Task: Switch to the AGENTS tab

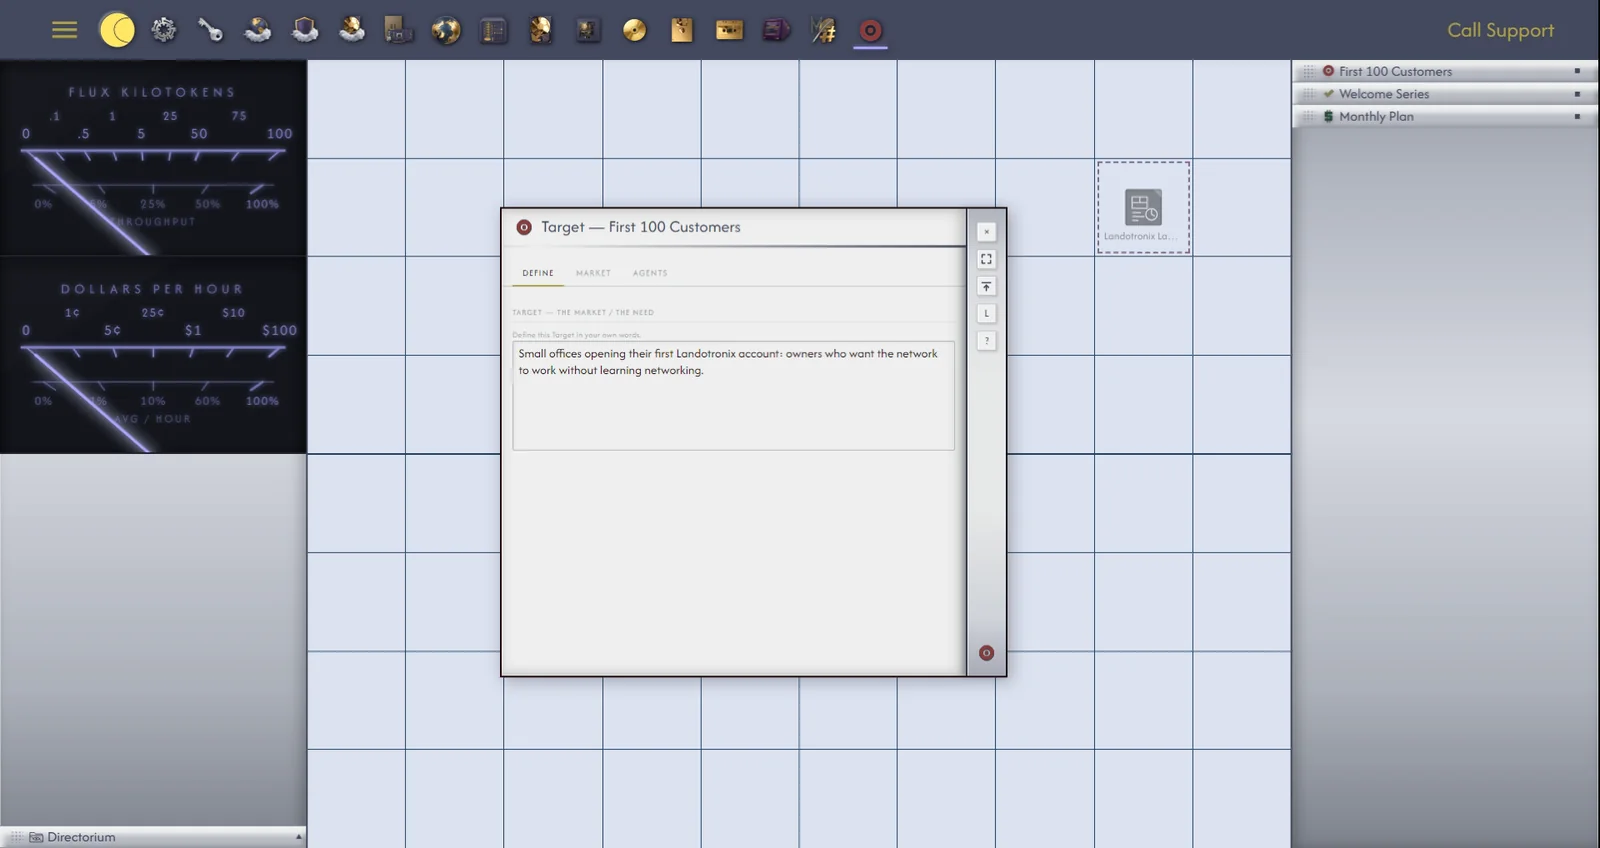Action: tap(650, 273)
